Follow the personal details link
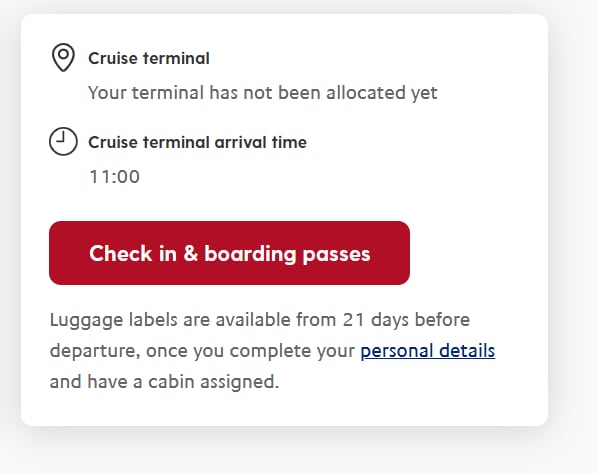This screenshot has height=473, width=598. click(x=428, y=351)
